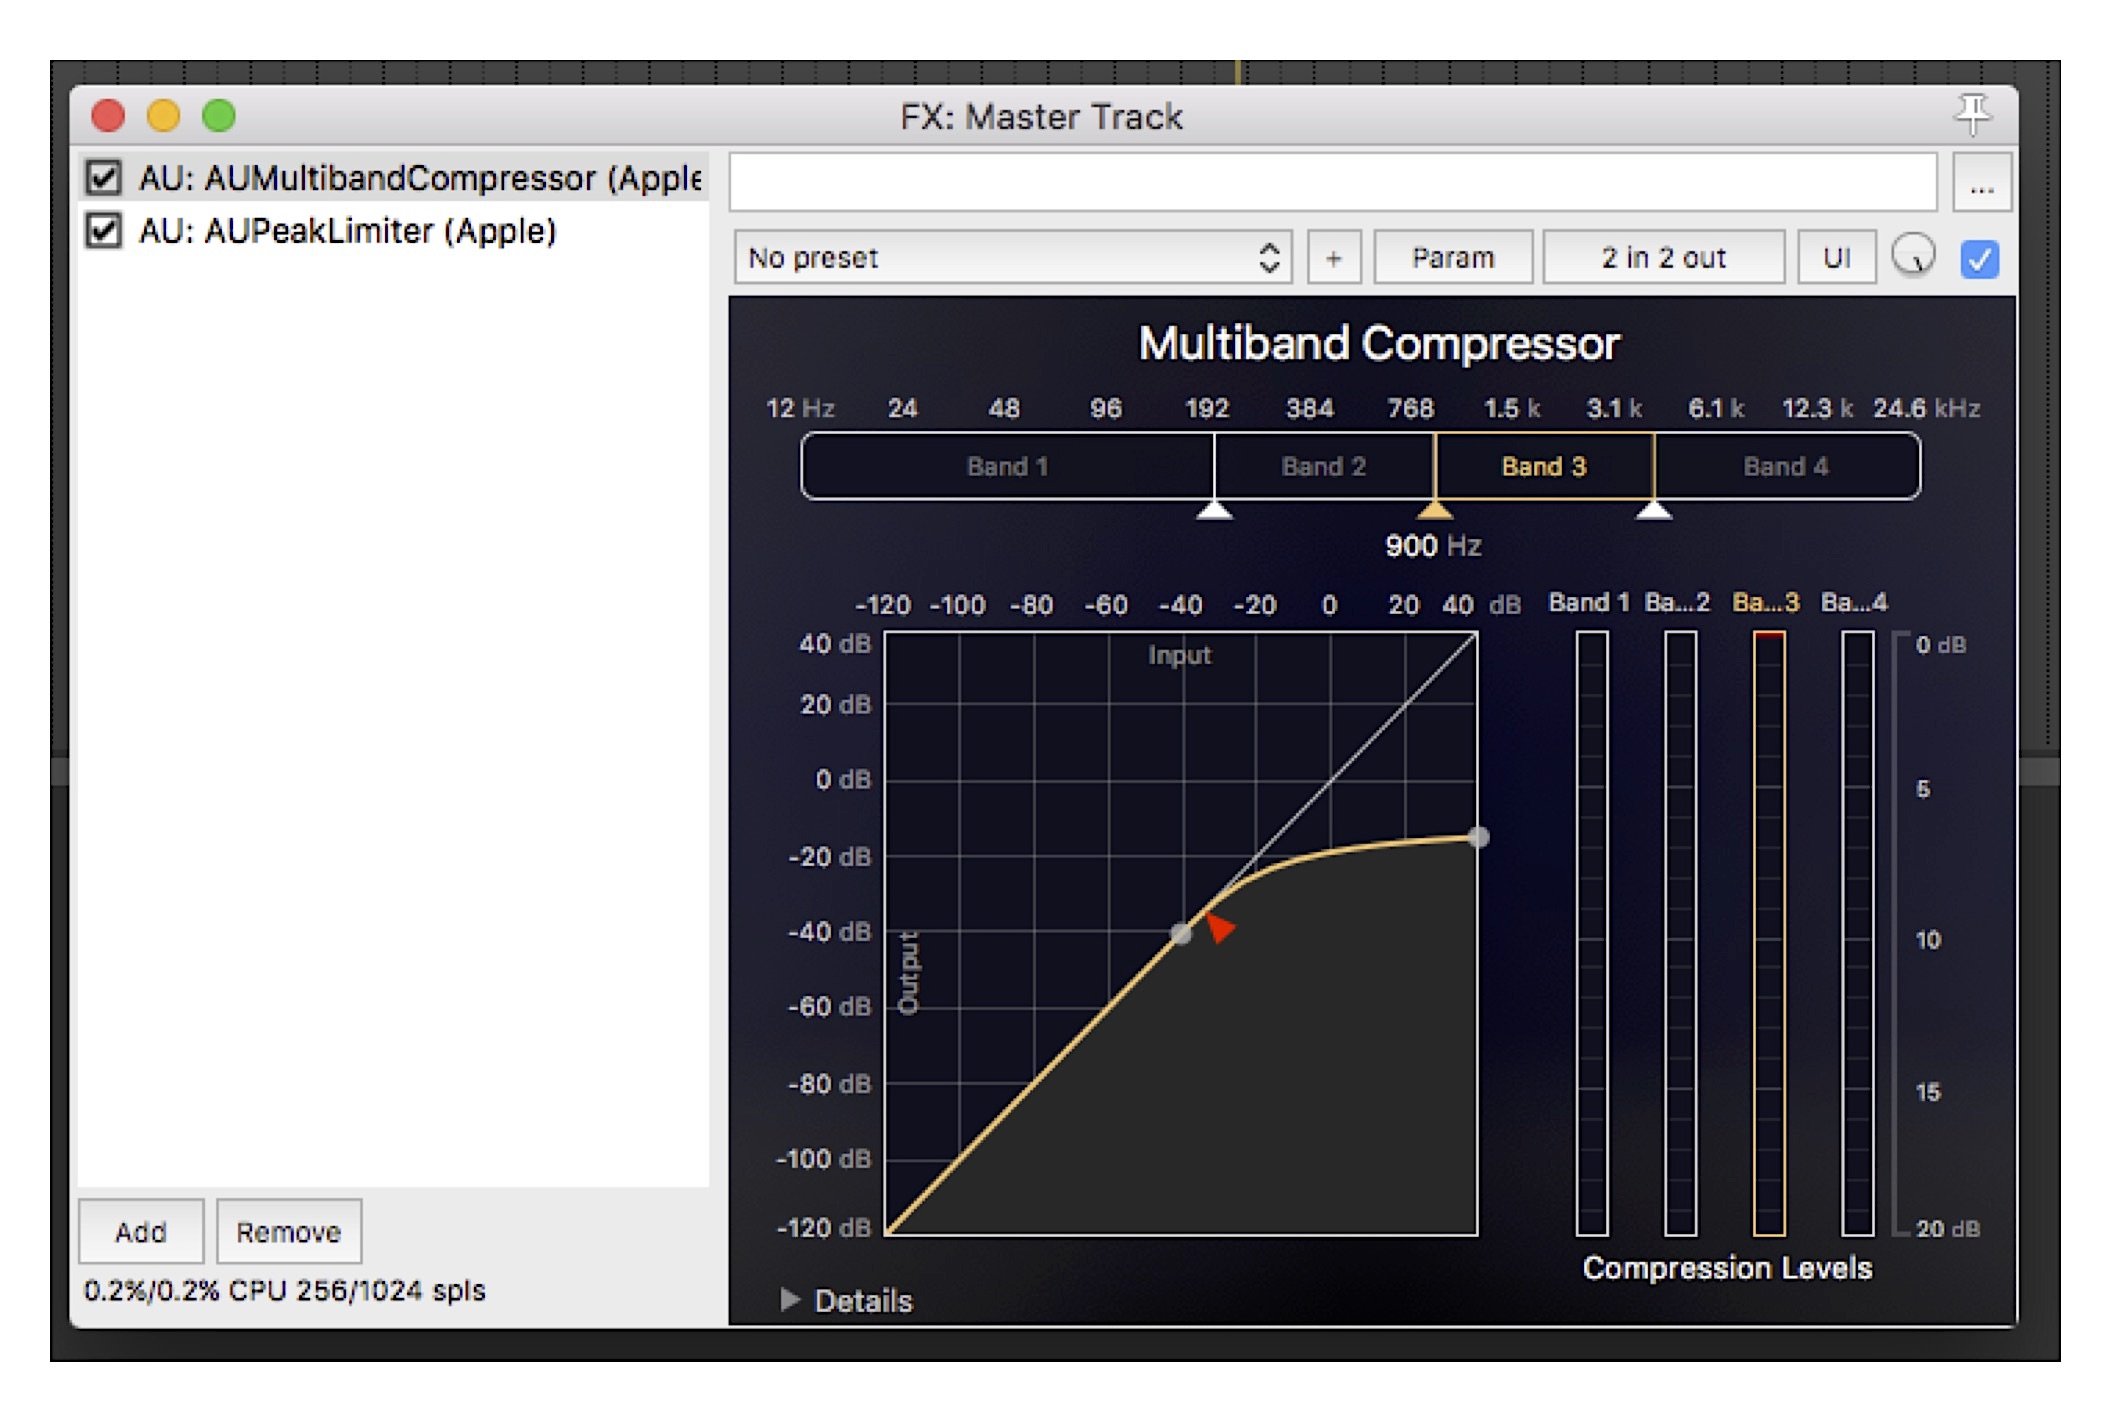Click the curve endpoint handle at right edge

click(x=1478, y=837)
